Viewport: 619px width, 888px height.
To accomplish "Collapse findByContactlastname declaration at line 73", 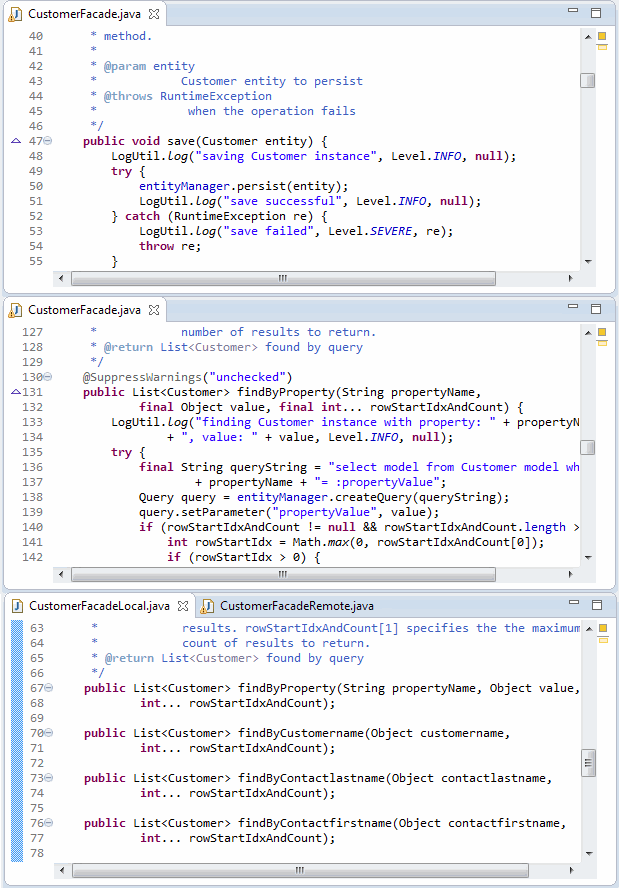I will 48,778.
